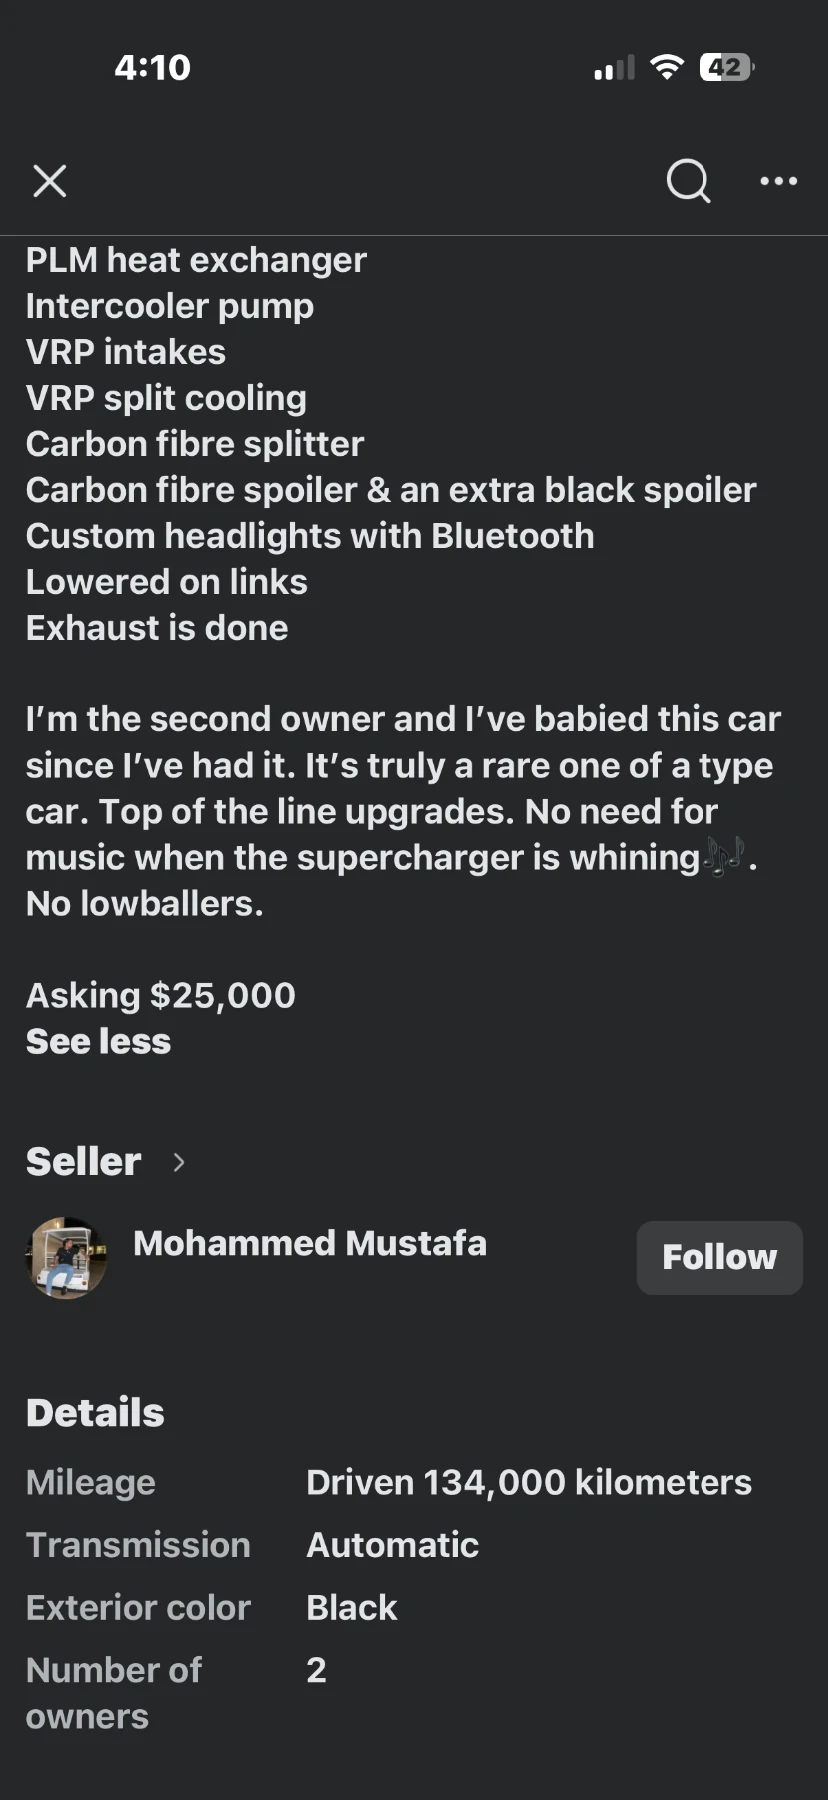Screen dimensions: 828x1800
Task: Tap the battery level indicator
Action: (726, 67)
